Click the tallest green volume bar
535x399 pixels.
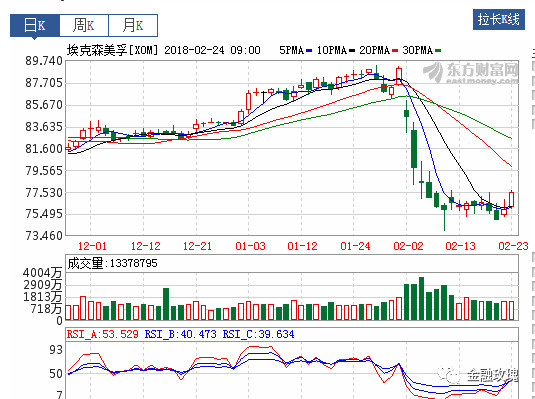click(421, 298)
